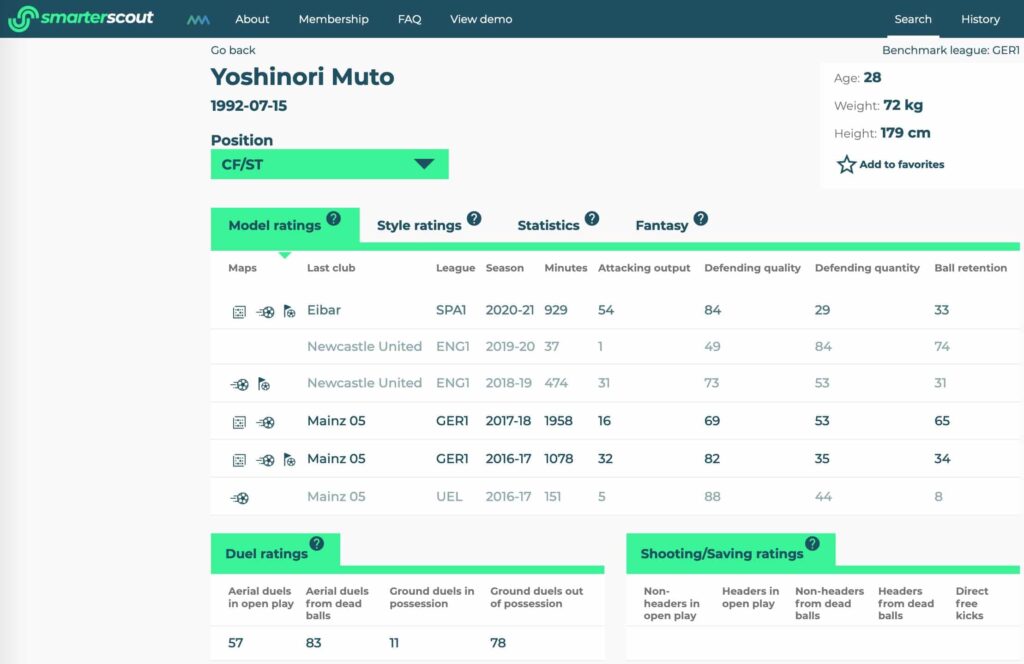This screenshot has height=664, width=1024.
Task: Click the Benchmark league: GER1 label
Action: point(950,50)
